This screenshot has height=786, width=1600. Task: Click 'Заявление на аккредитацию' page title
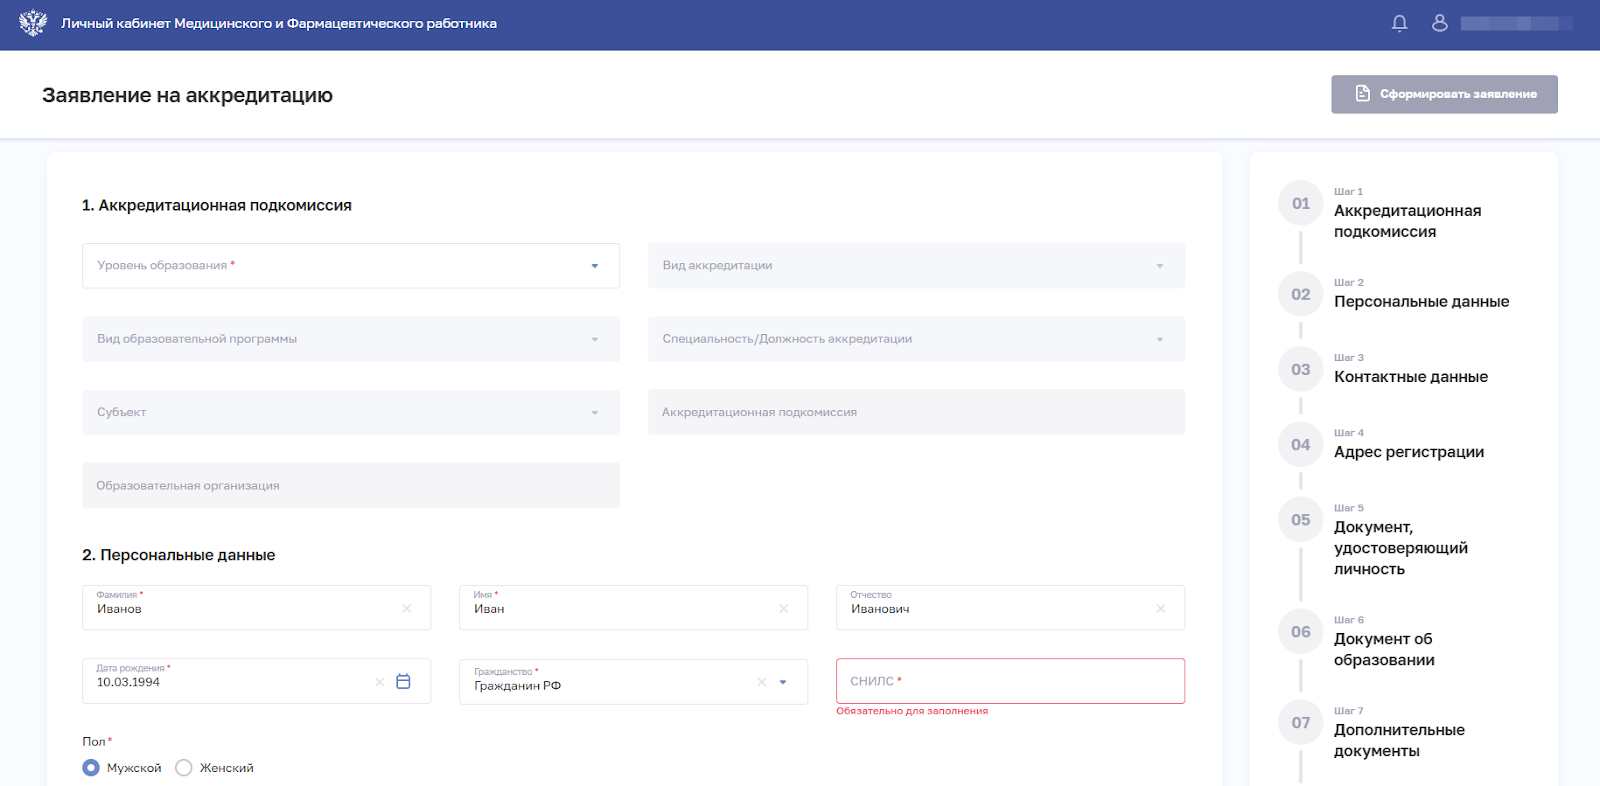click(187, 95)
